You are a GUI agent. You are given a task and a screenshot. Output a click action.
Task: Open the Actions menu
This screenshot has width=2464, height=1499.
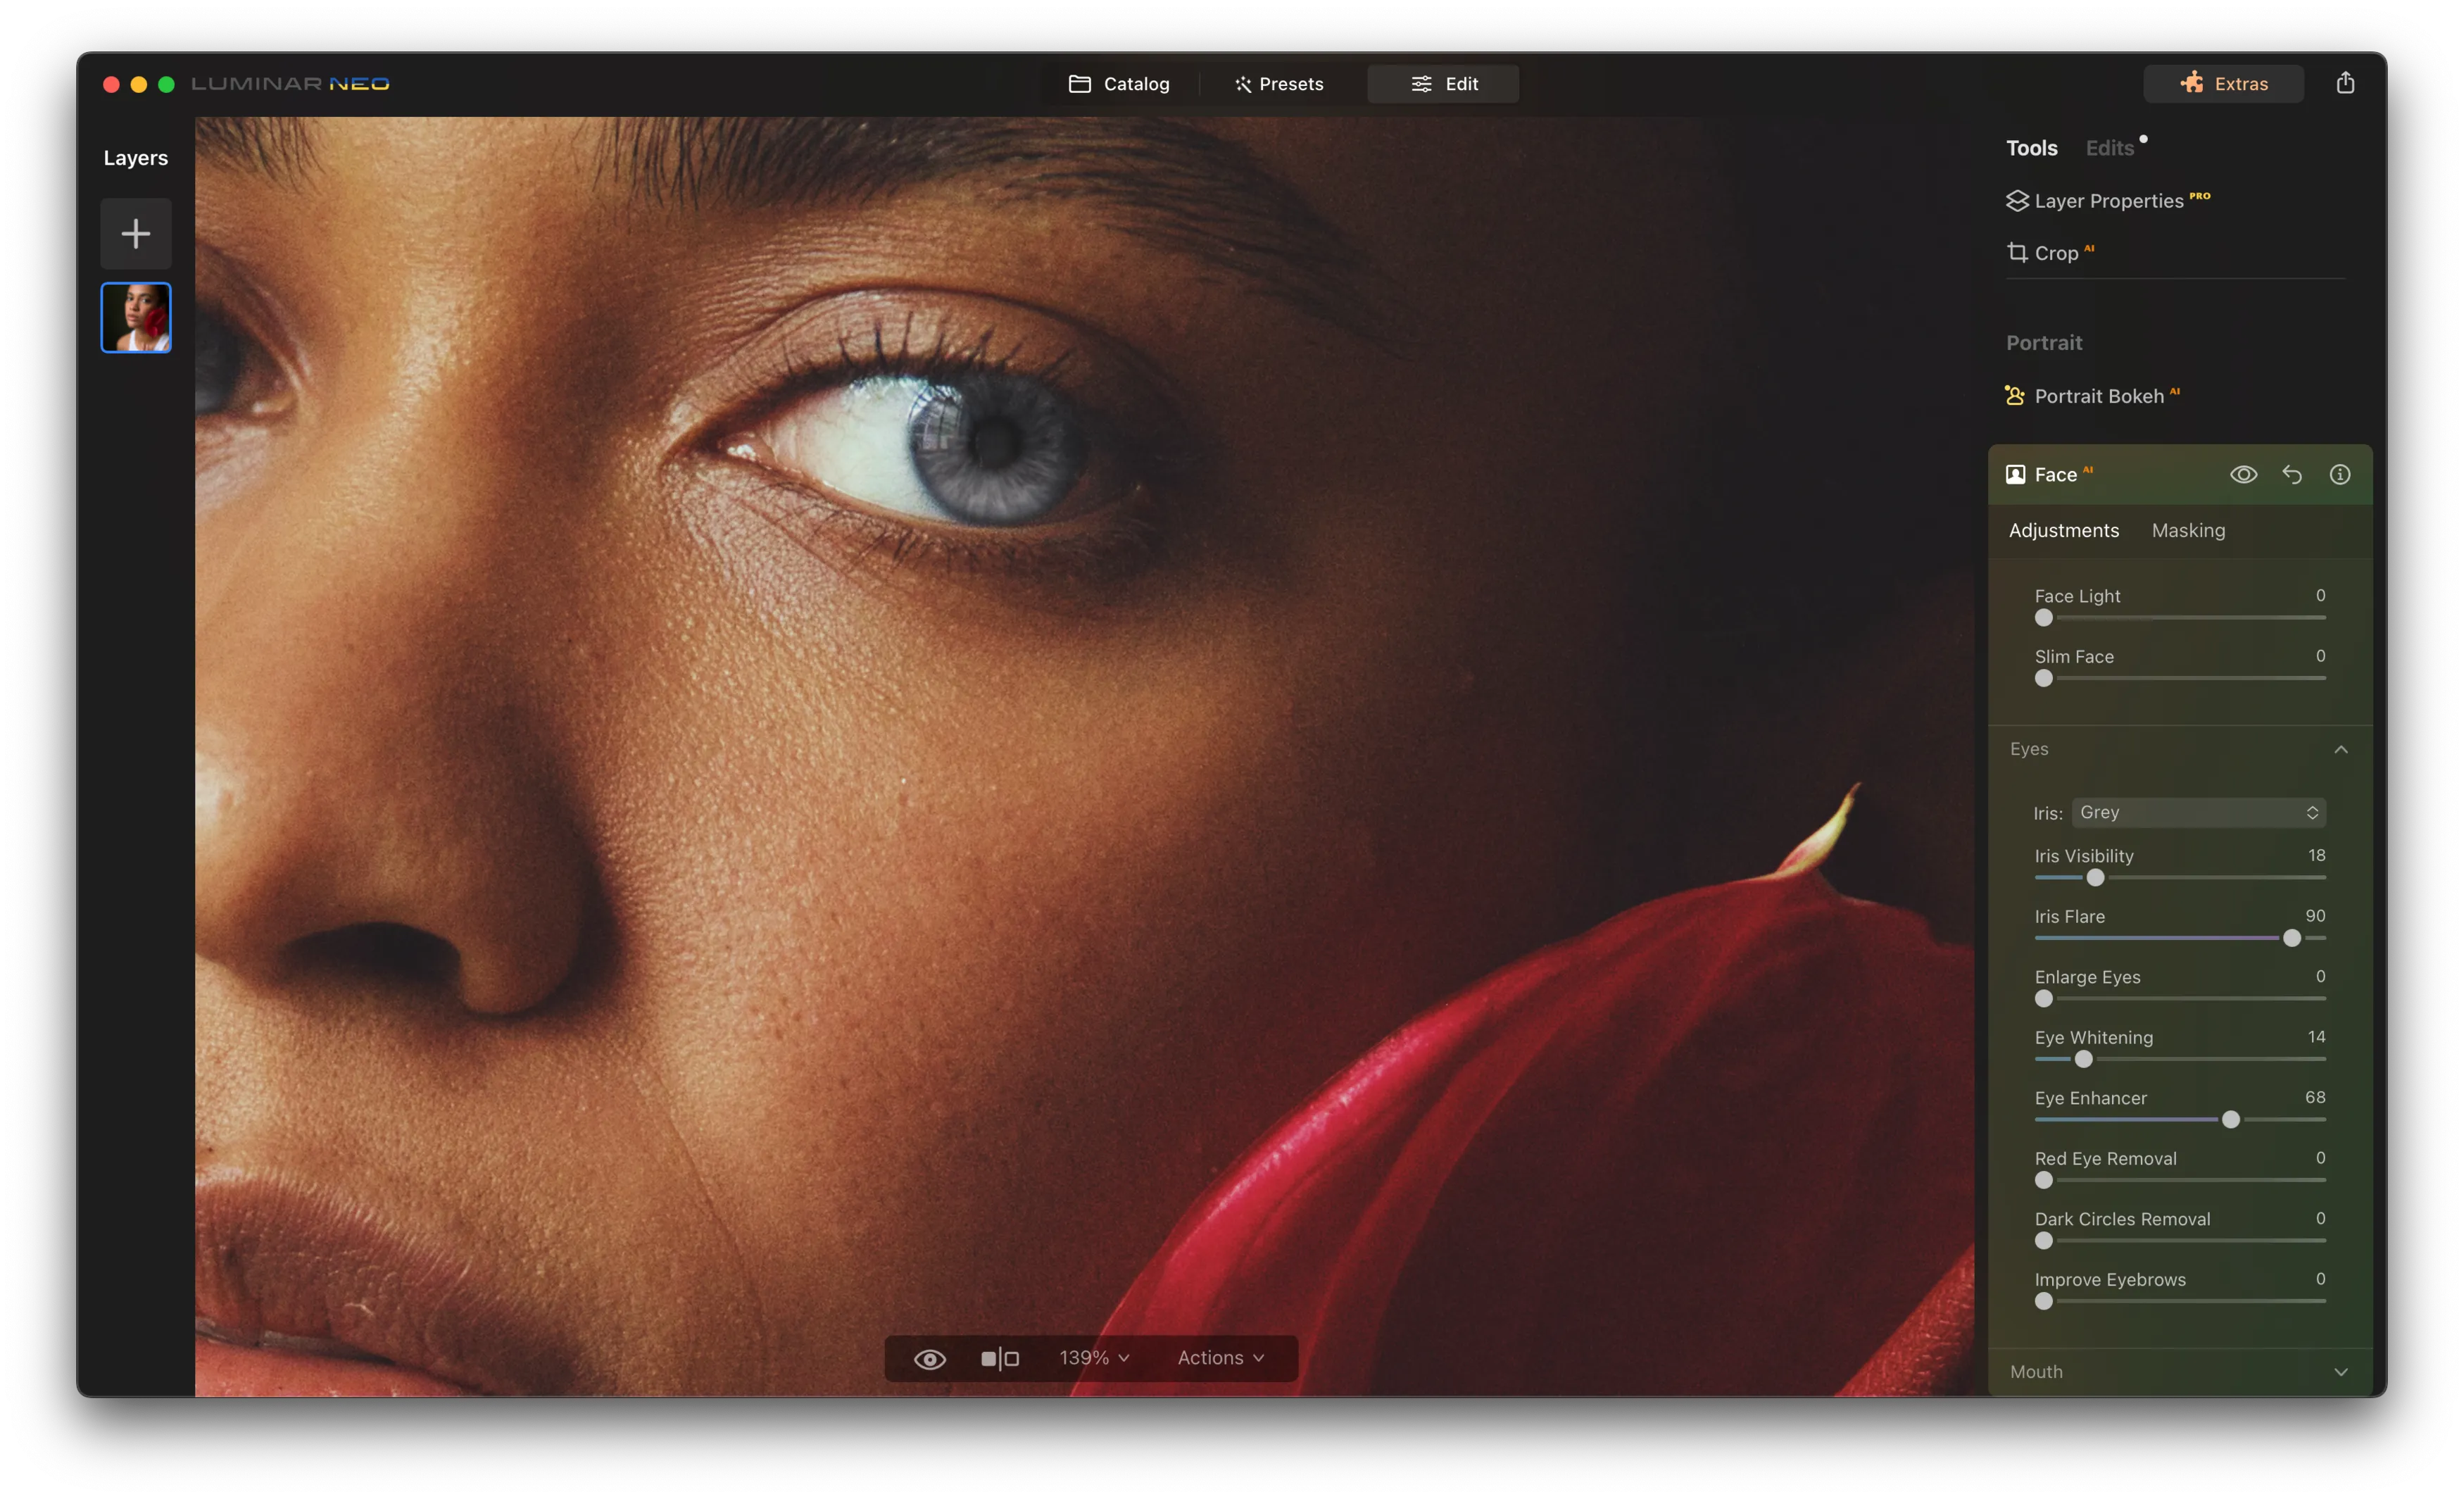pyautogui.click(x=1220, y=1358)
